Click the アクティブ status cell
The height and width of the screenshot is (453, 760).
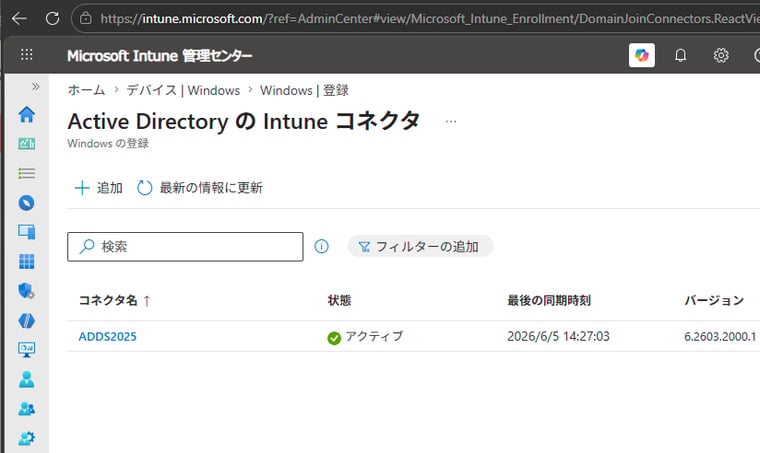pos(365,336)
